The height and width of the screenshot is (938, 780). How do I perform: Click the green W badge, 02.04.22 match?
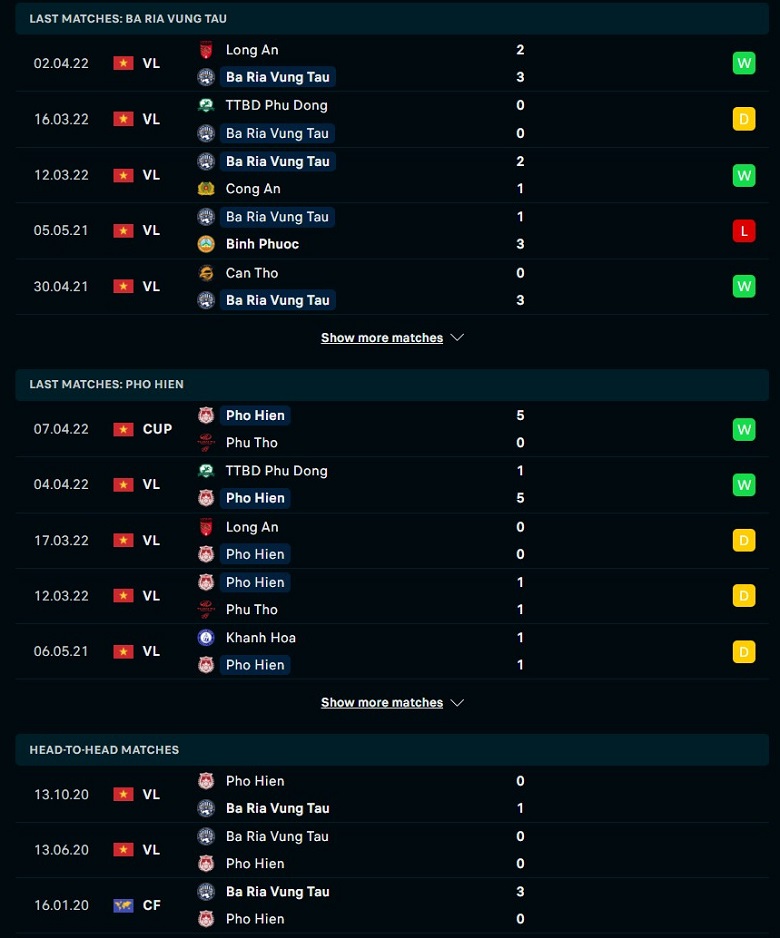coord(744,63)
